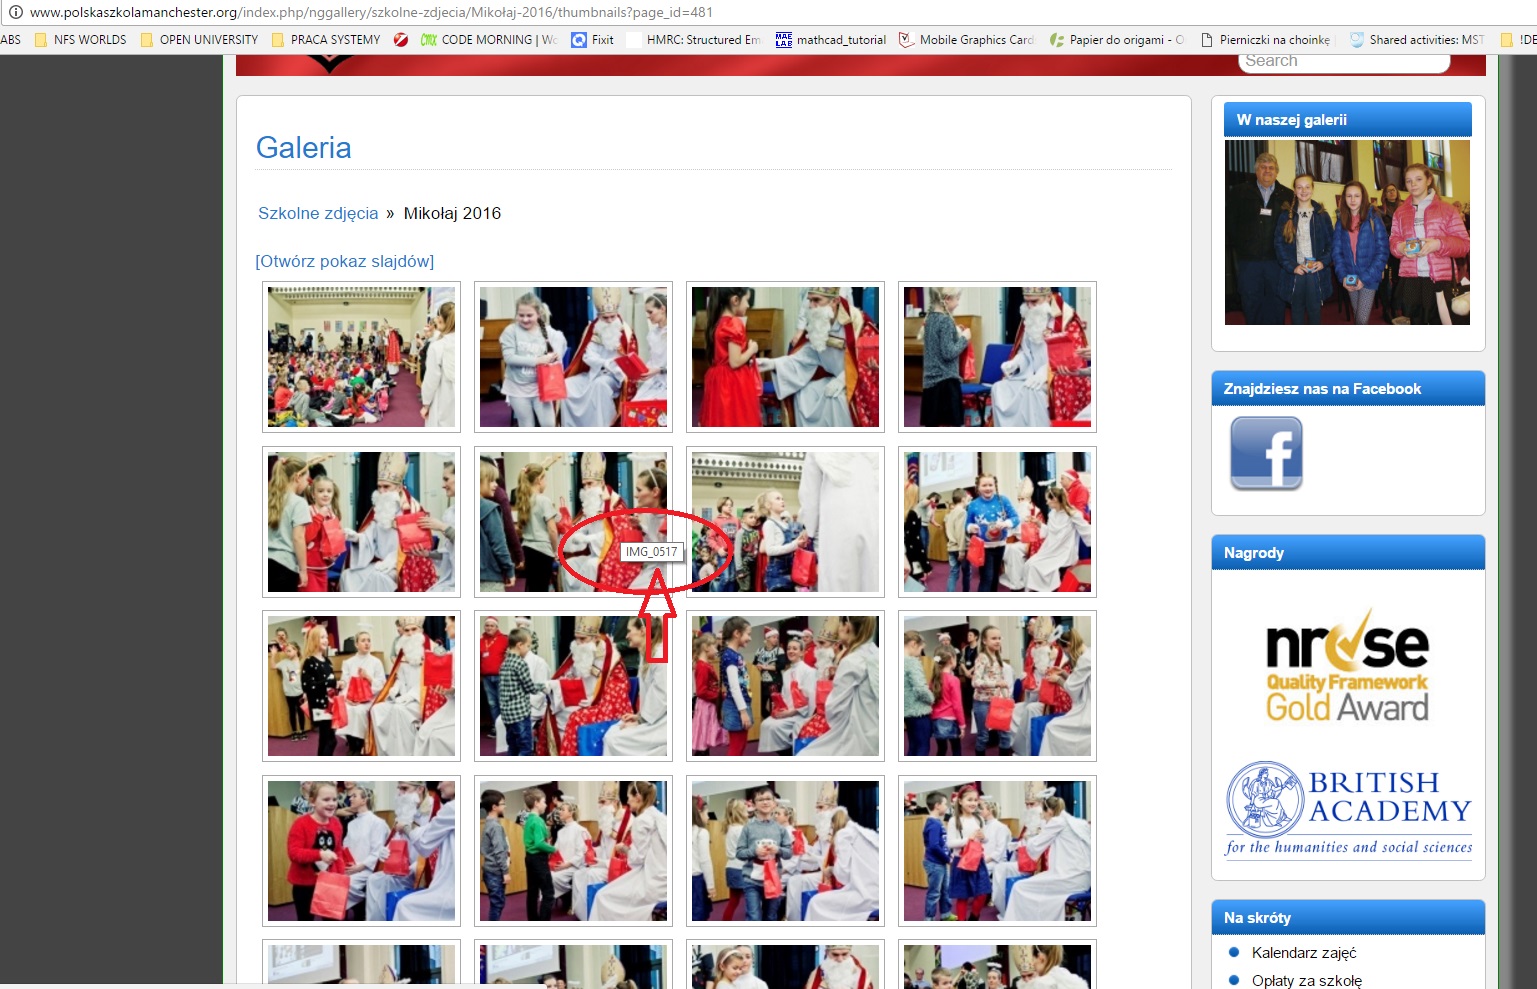The width and height of the screenshot is (1537, 989).
Task: Click the W naszej galerii panel header
Action: pos(1348,120)
